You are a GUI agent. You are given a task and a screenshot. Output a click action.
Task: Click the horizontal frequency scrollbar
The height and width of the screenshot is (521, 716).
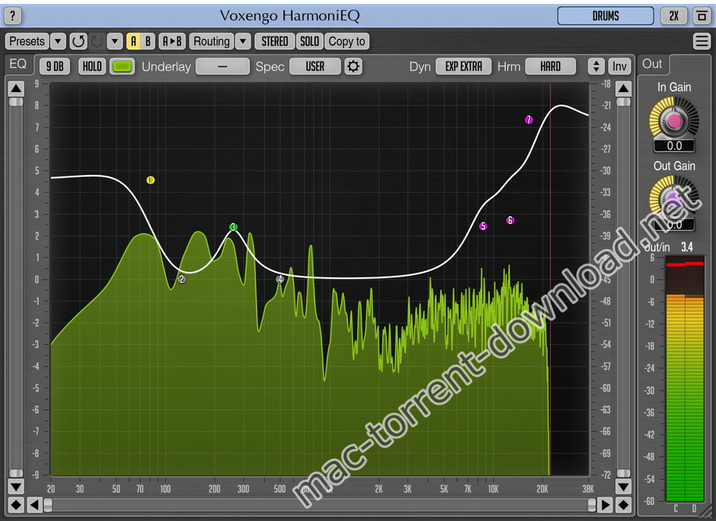[320, 505]
